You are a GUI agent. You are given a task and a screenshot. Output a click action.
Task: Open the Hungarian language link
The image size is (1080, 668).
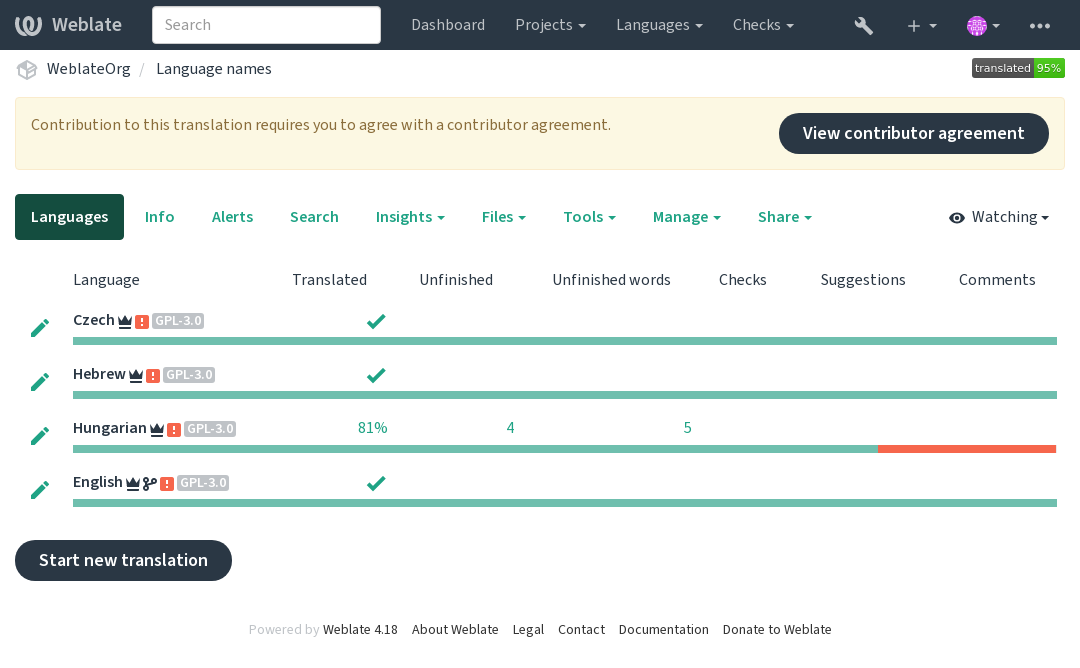pos(110,428)
